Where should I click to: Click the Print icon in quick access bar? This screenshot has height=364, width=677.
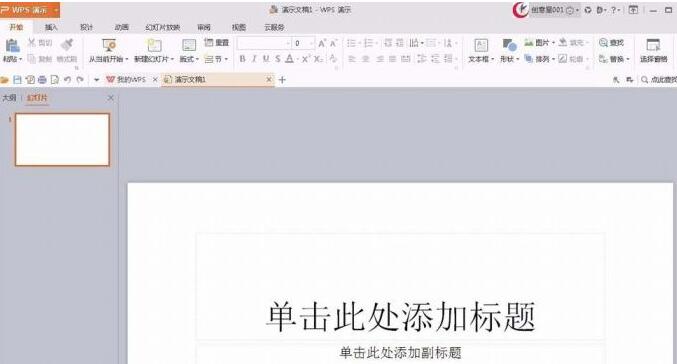(x=42, y=79)
